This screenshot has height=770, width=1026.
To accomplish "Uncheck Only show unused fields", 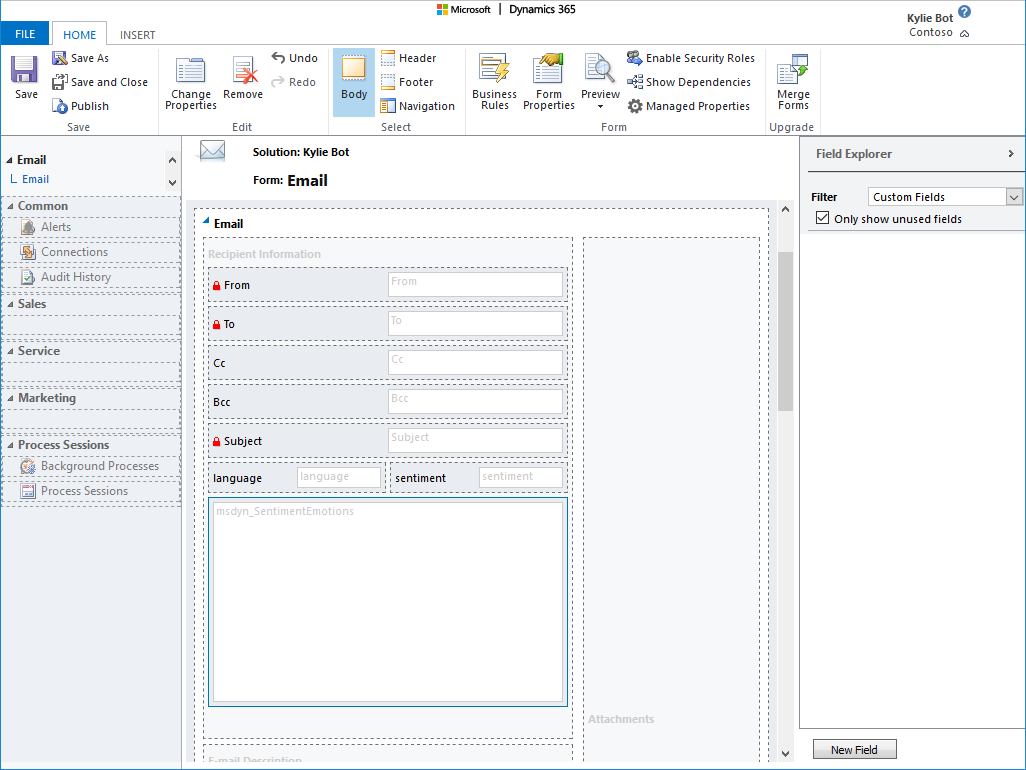I will 823,218.
